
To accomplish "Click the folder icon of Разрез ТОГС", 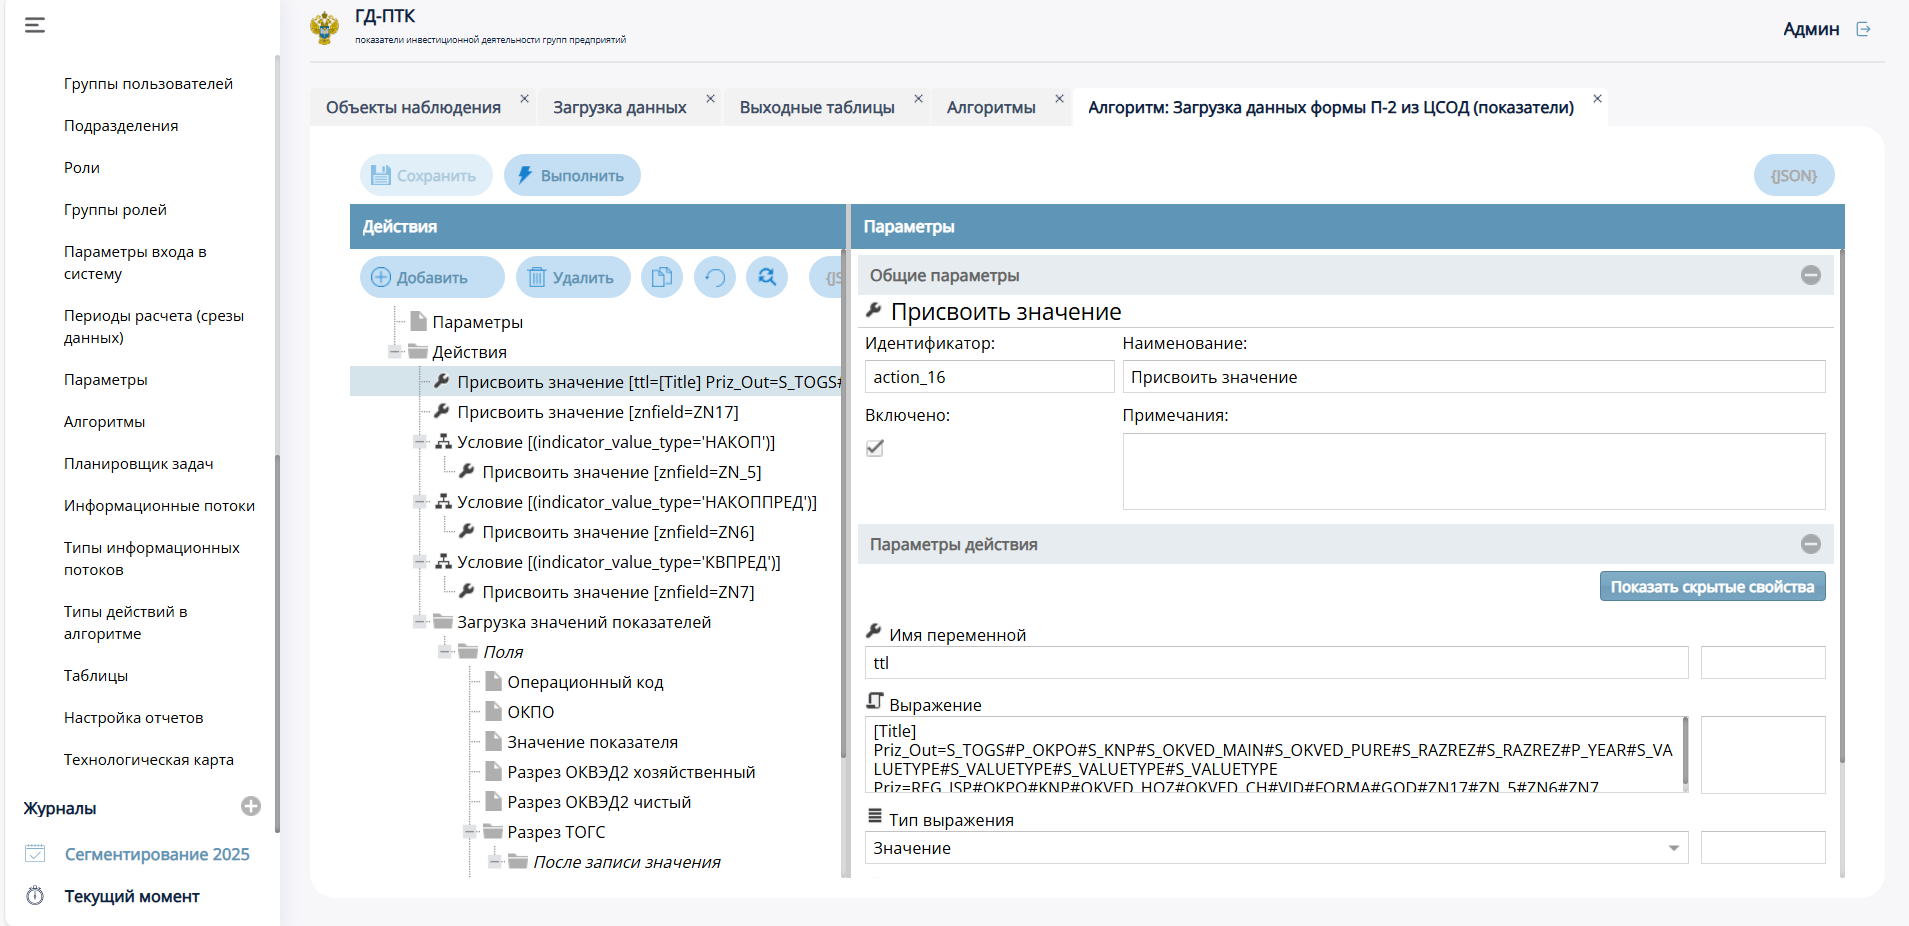I will pos(493,831).
